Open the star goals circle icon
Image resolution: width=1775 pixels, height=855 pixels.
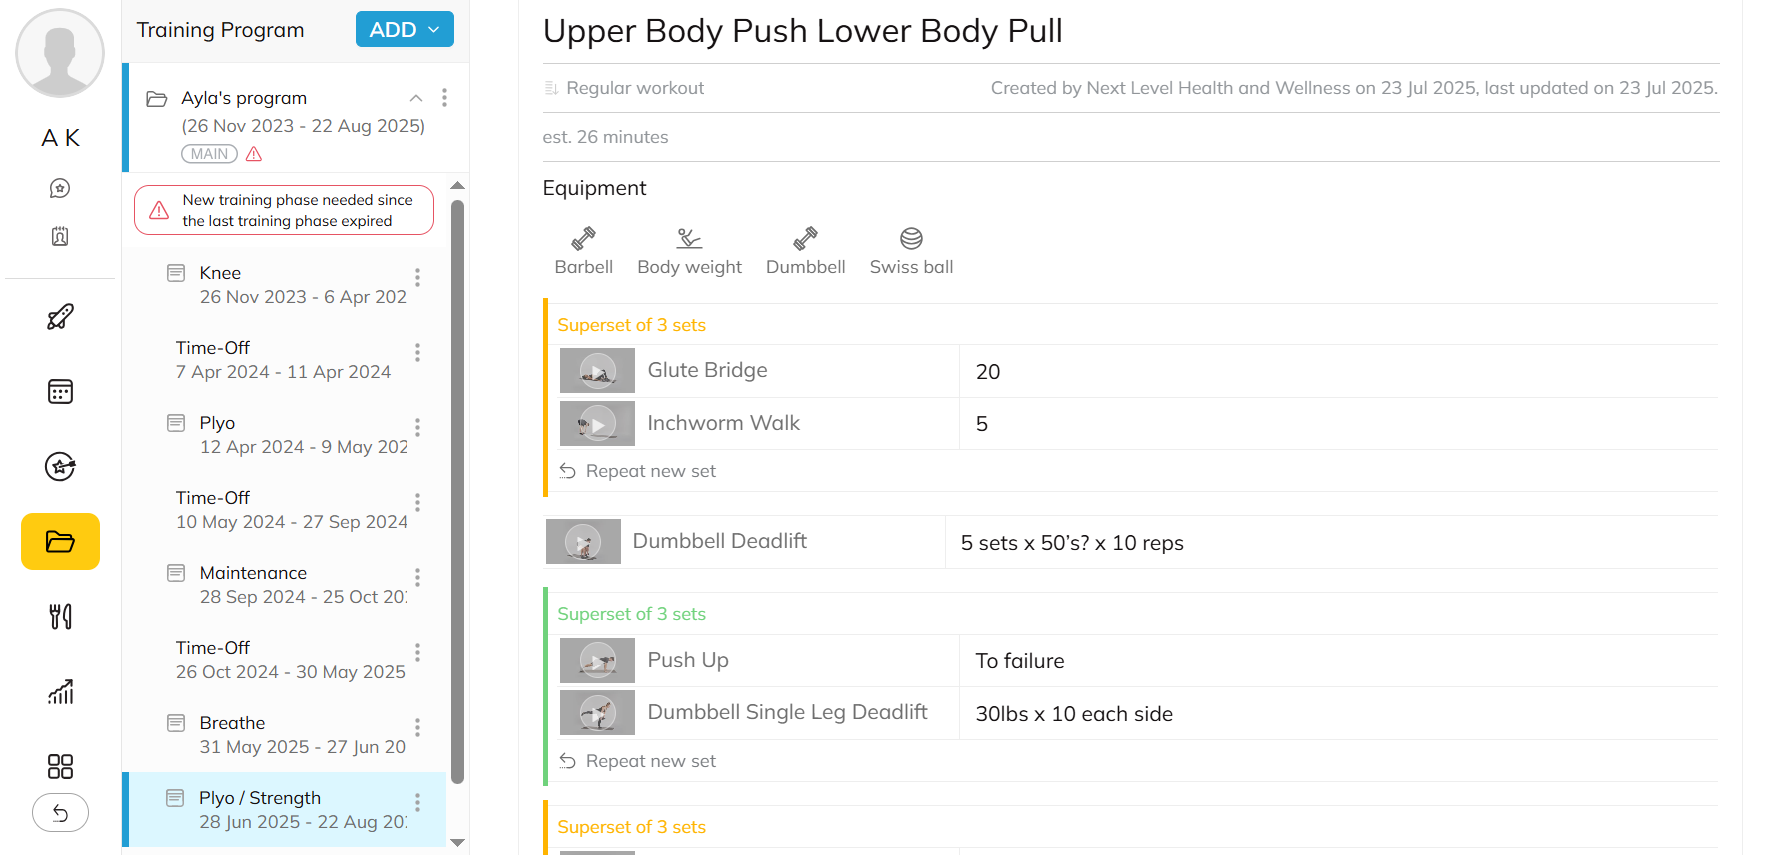pyautogui.click(x=60, y=467)
